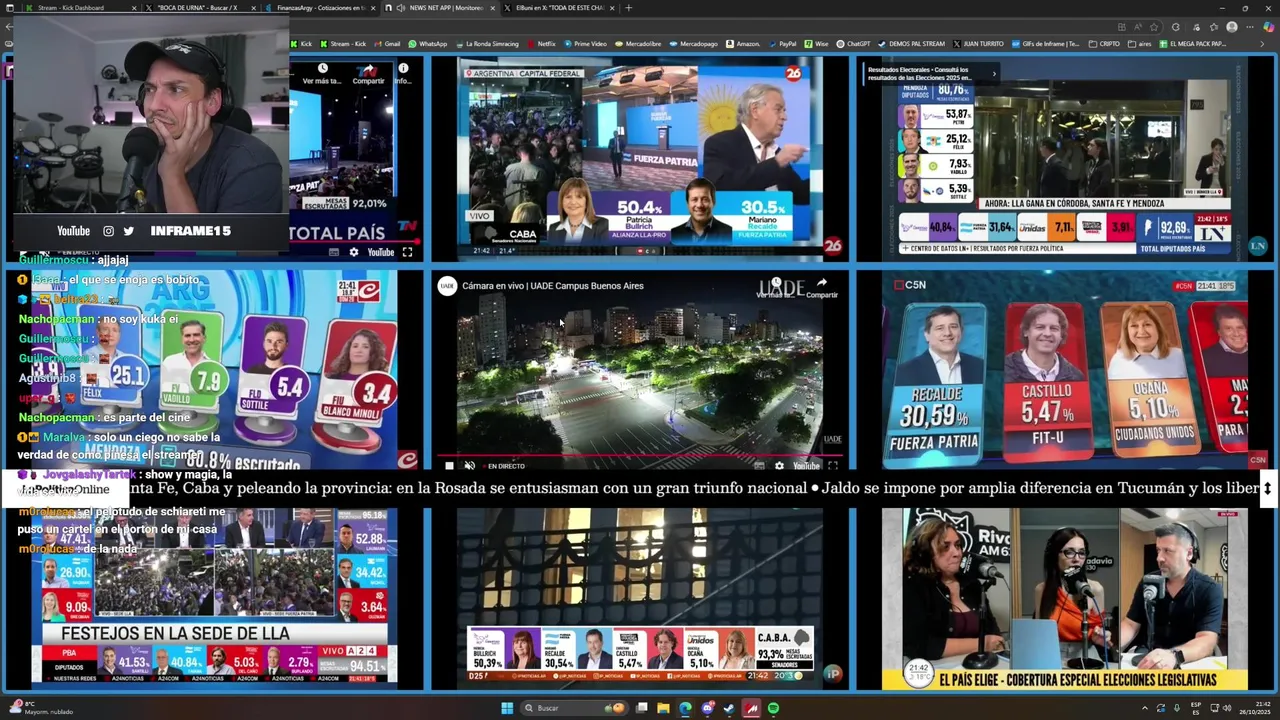Seek on the UADE stream progress bar

(x=640, y=455)
